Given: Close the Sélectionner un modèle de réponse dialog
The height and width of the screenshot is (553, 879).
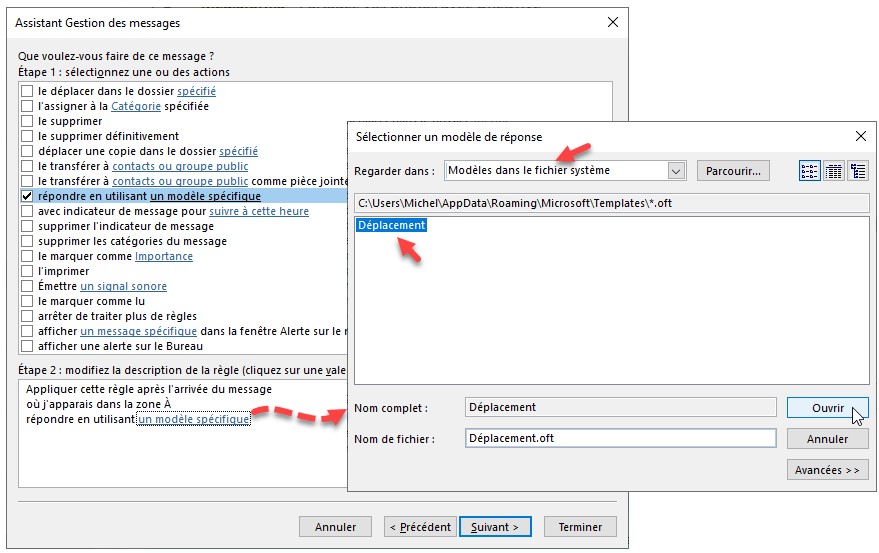Looking at the screenshot, I should tap(860, 136).
